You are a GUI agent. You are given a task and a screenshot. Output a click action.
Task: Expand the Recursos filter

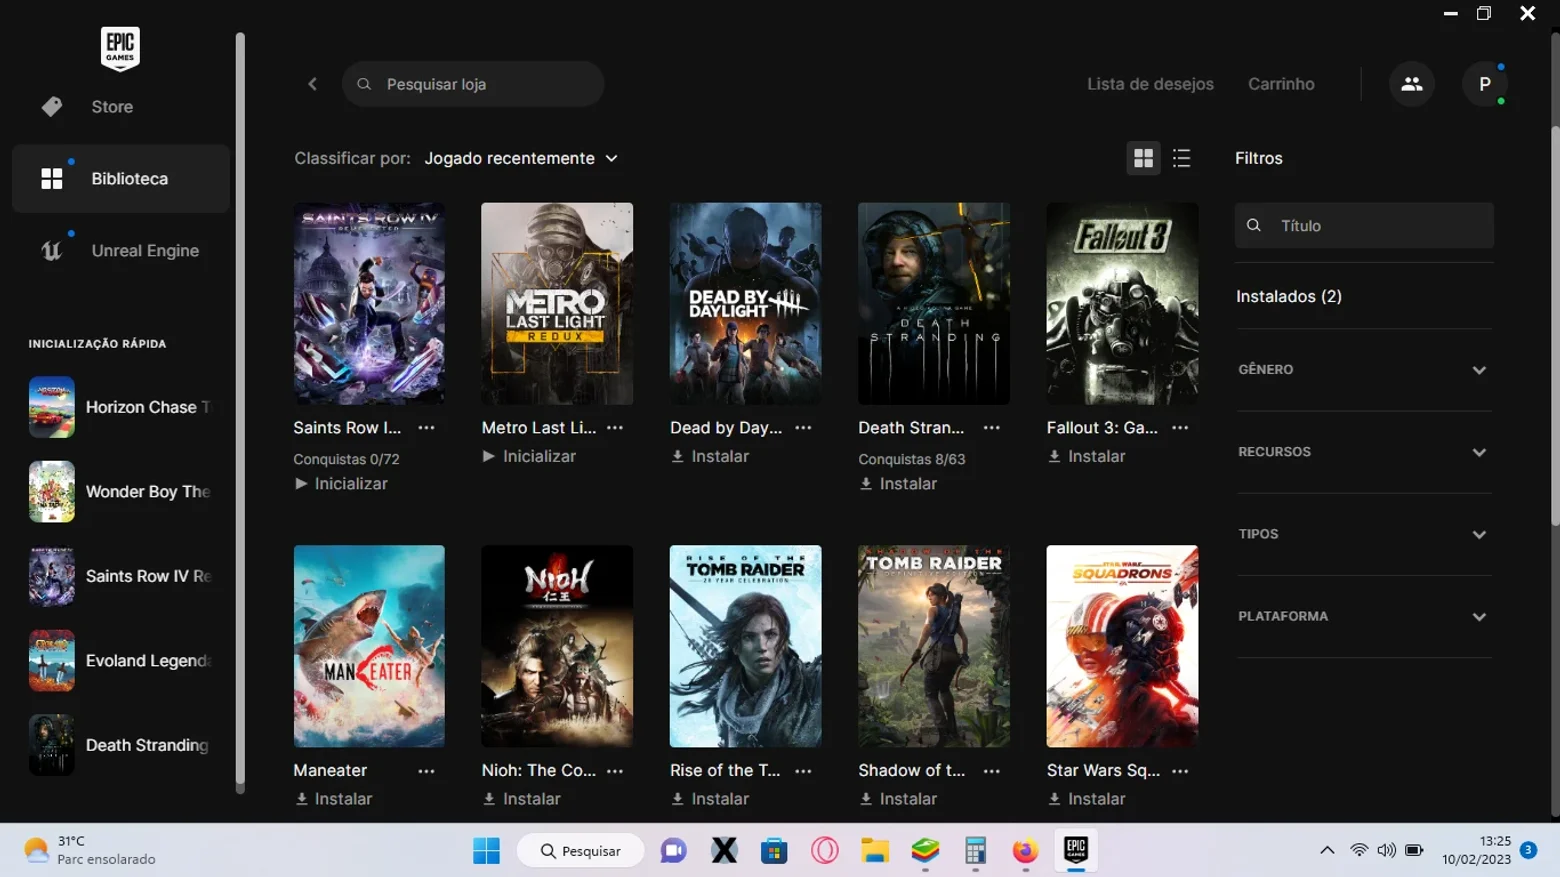tap(1363, 452)
